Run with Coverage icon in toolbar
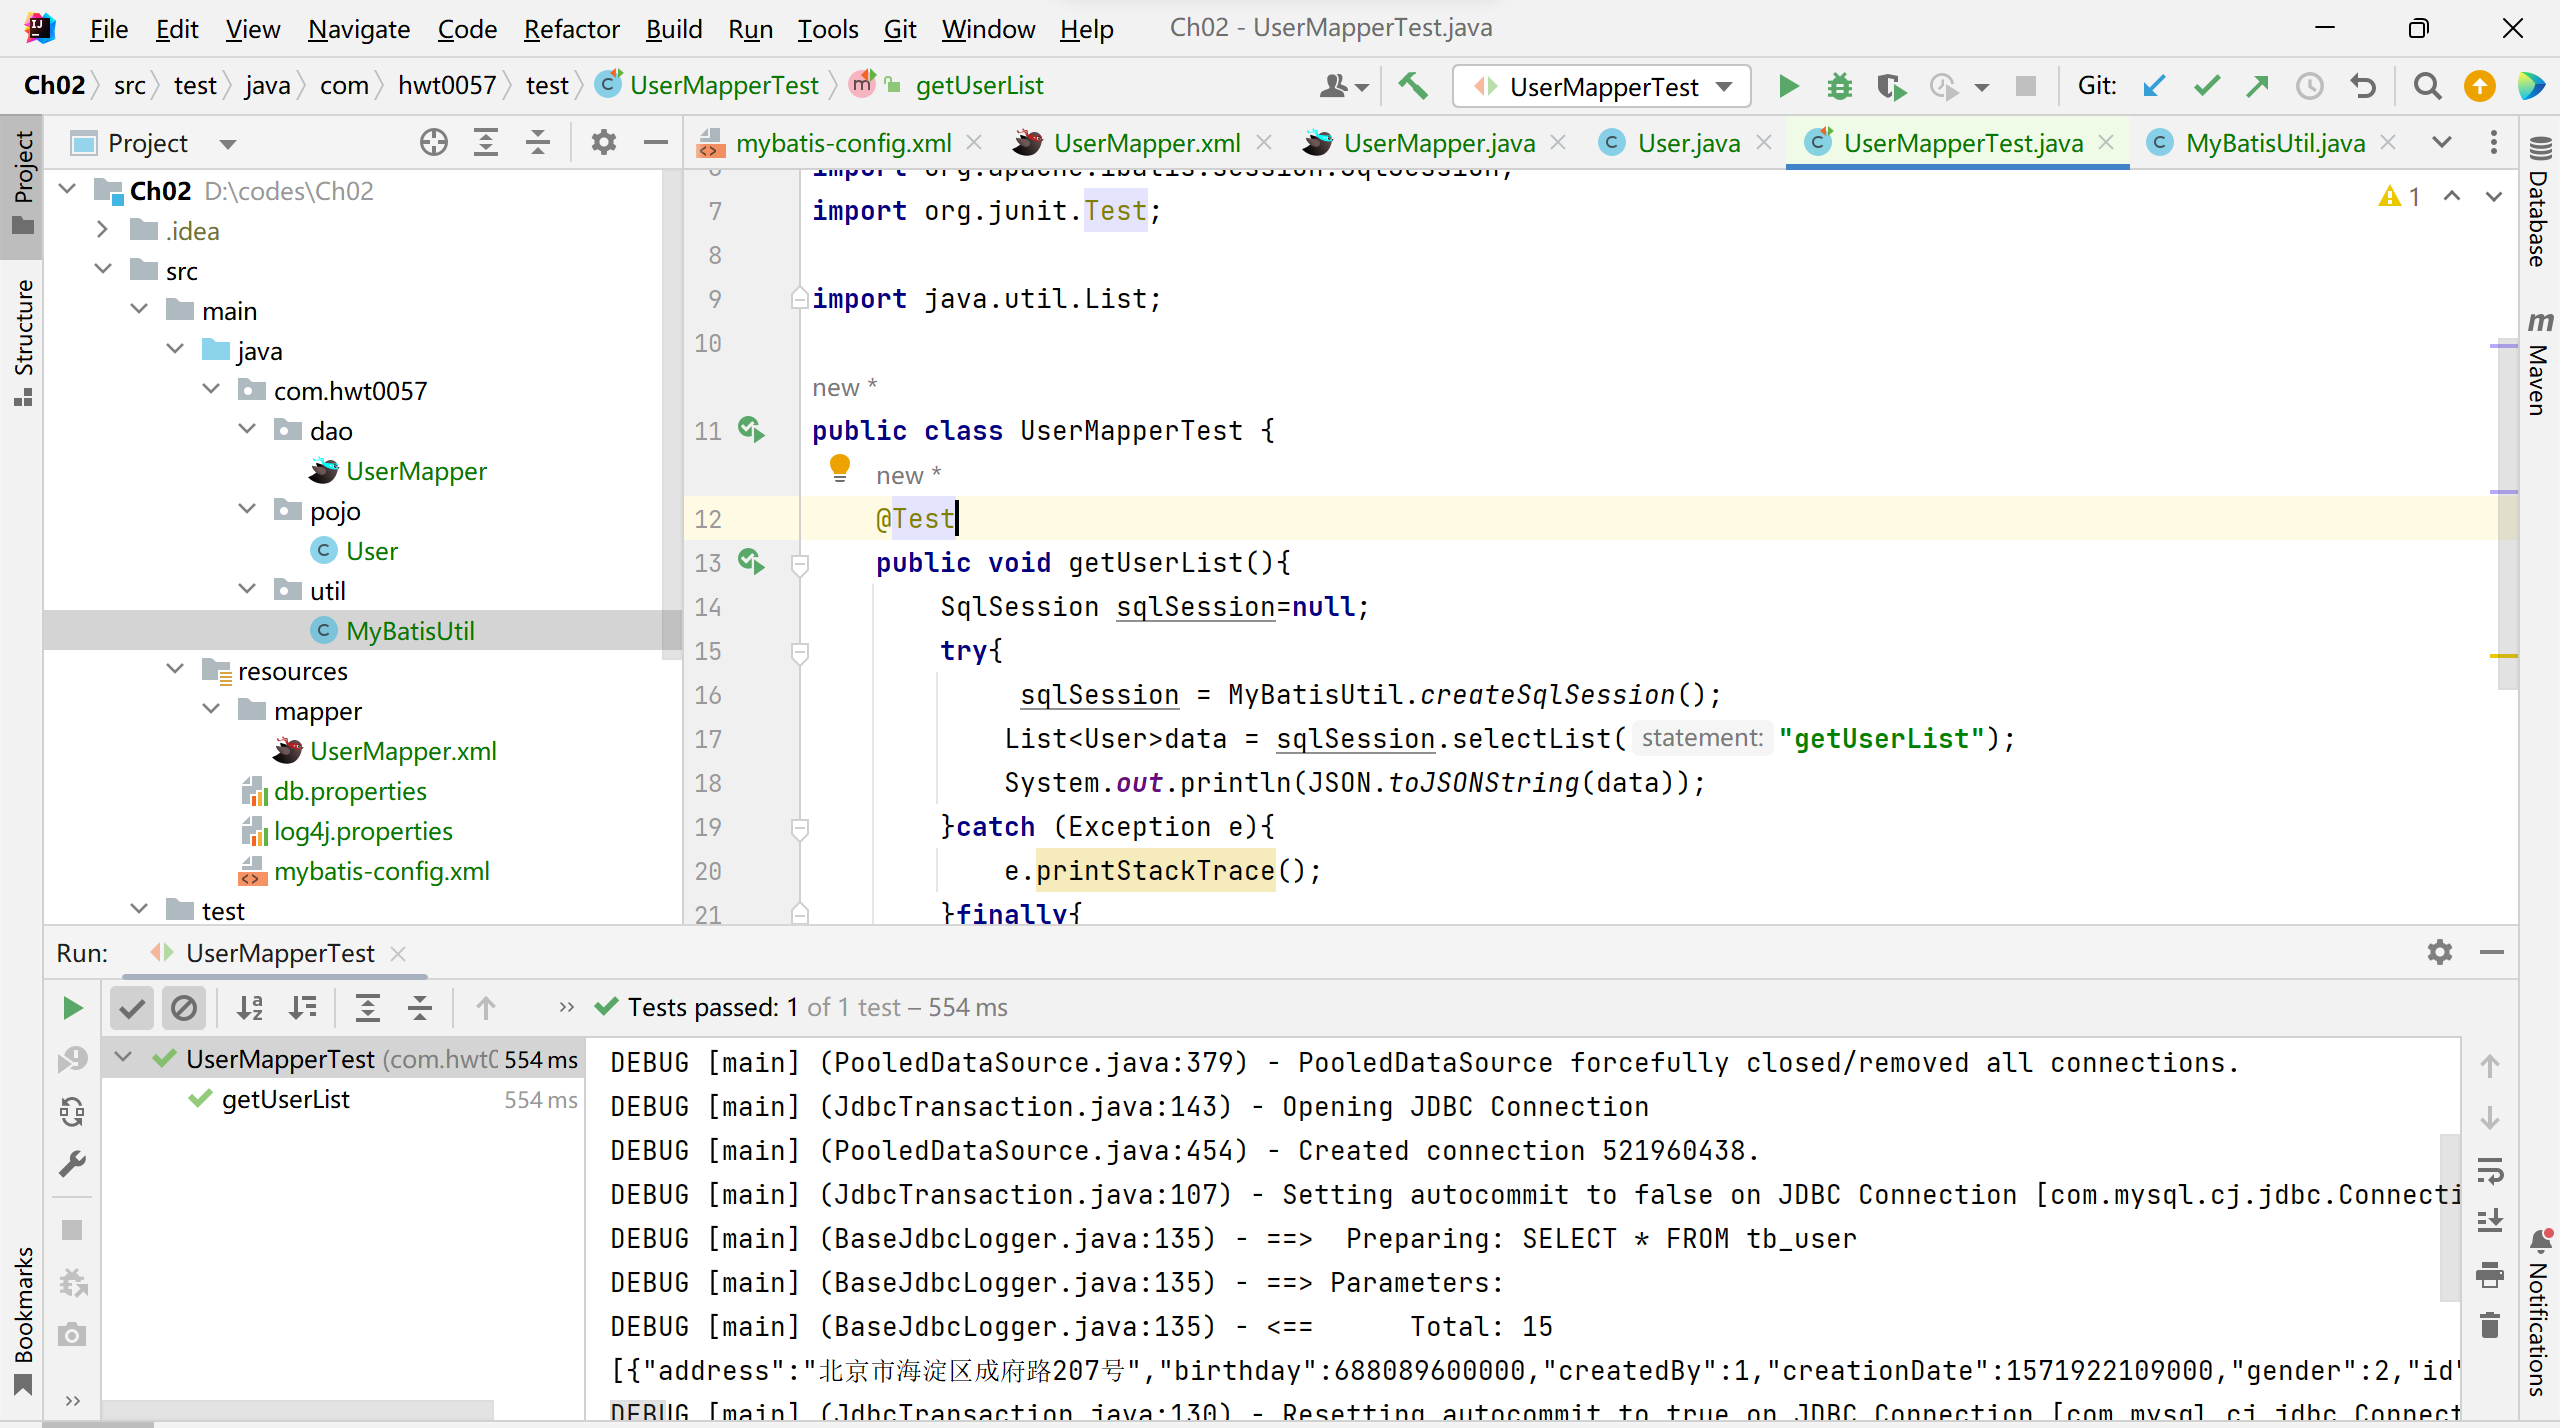Viewport: 2560px width, 1428px height. 1891,86
